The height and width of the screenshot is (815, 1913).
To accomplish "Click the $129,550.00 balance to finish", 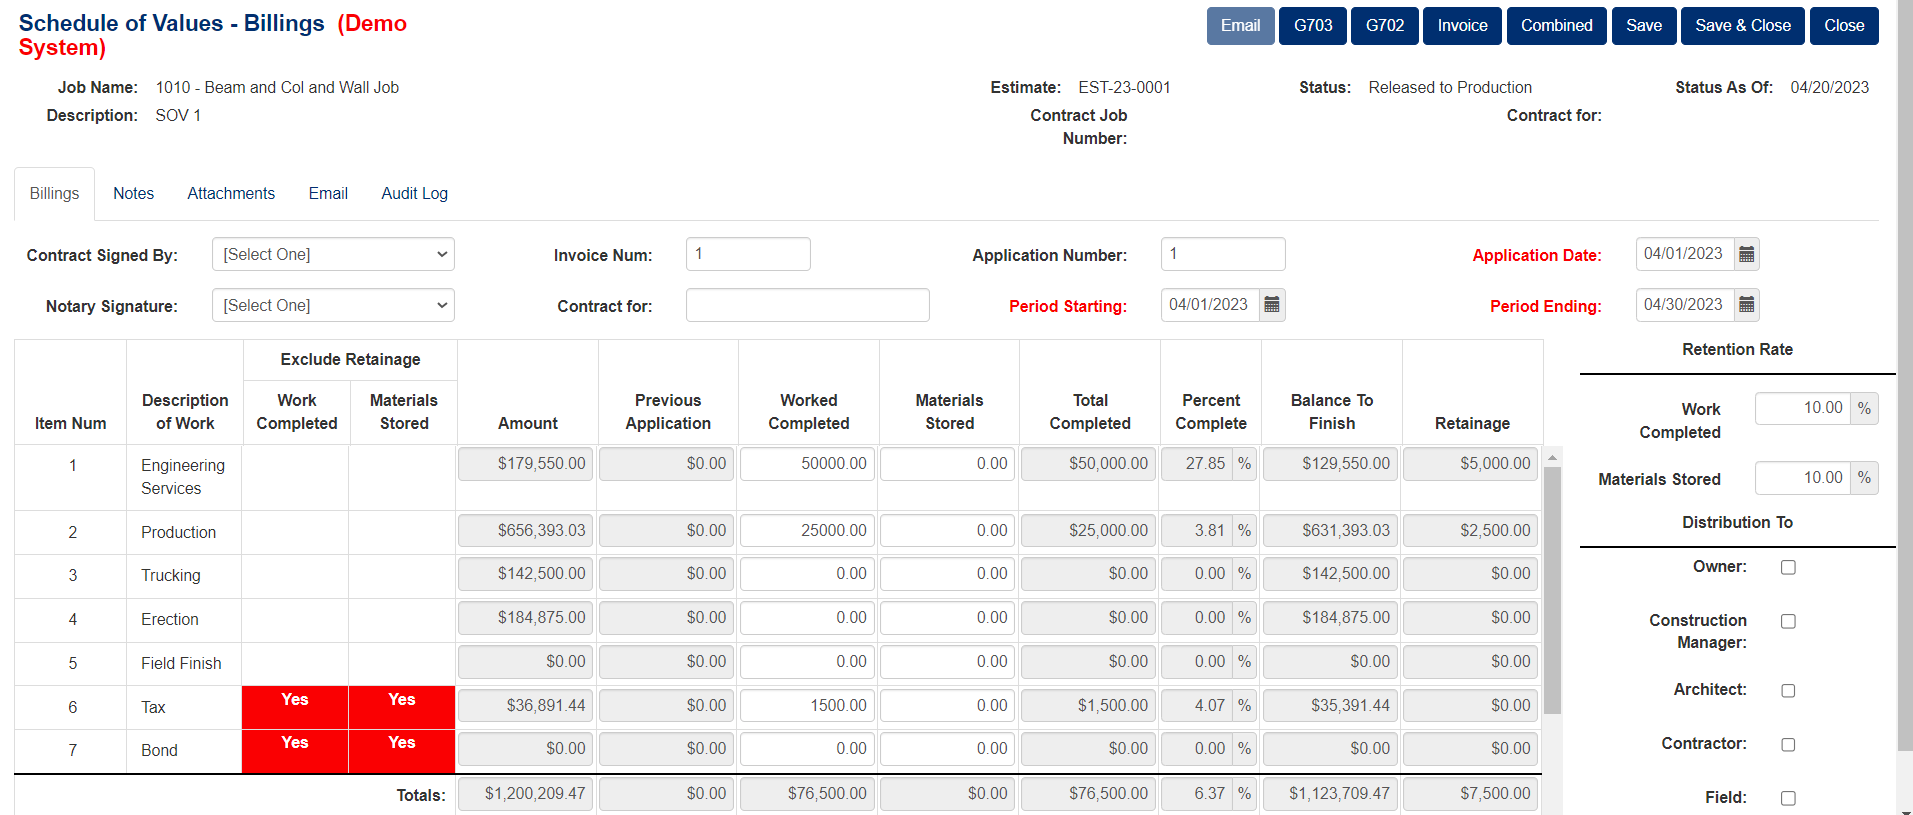I will click(x=1331, y=464).
